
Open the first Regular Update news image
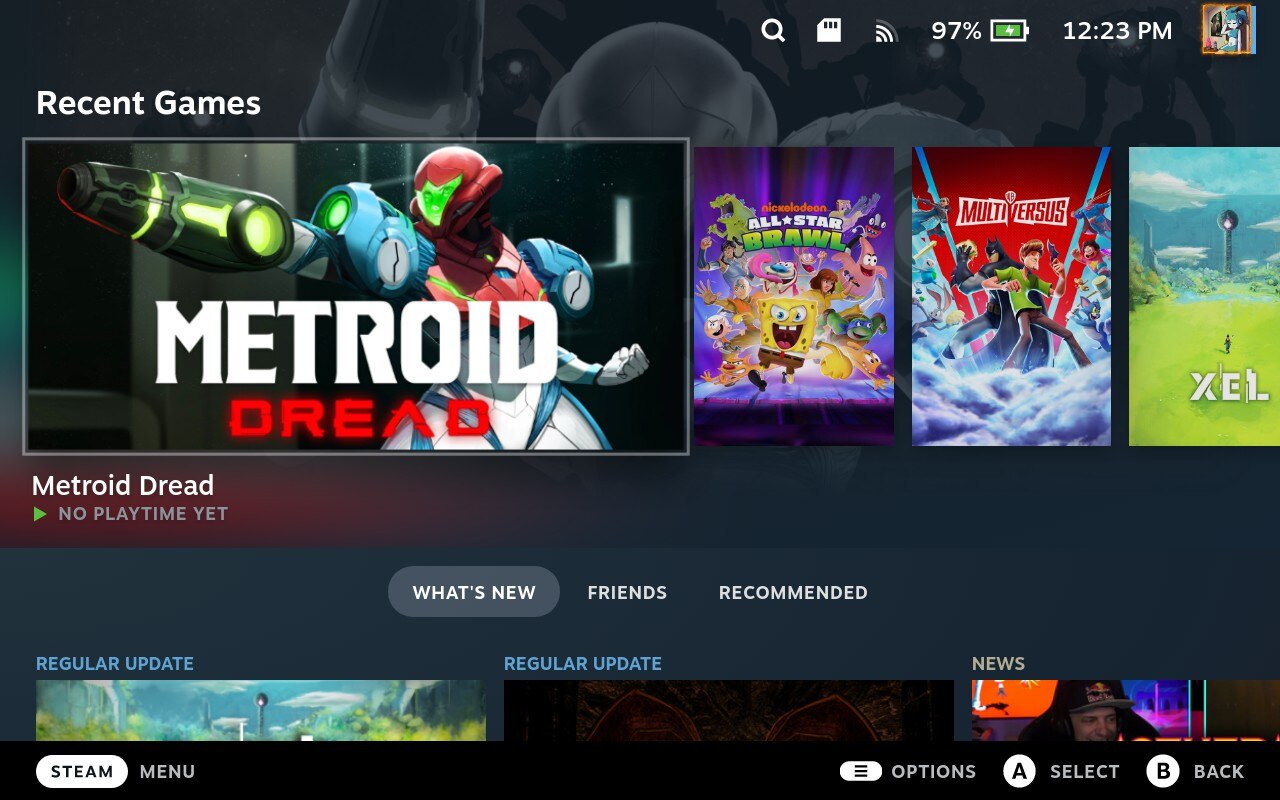261,711
